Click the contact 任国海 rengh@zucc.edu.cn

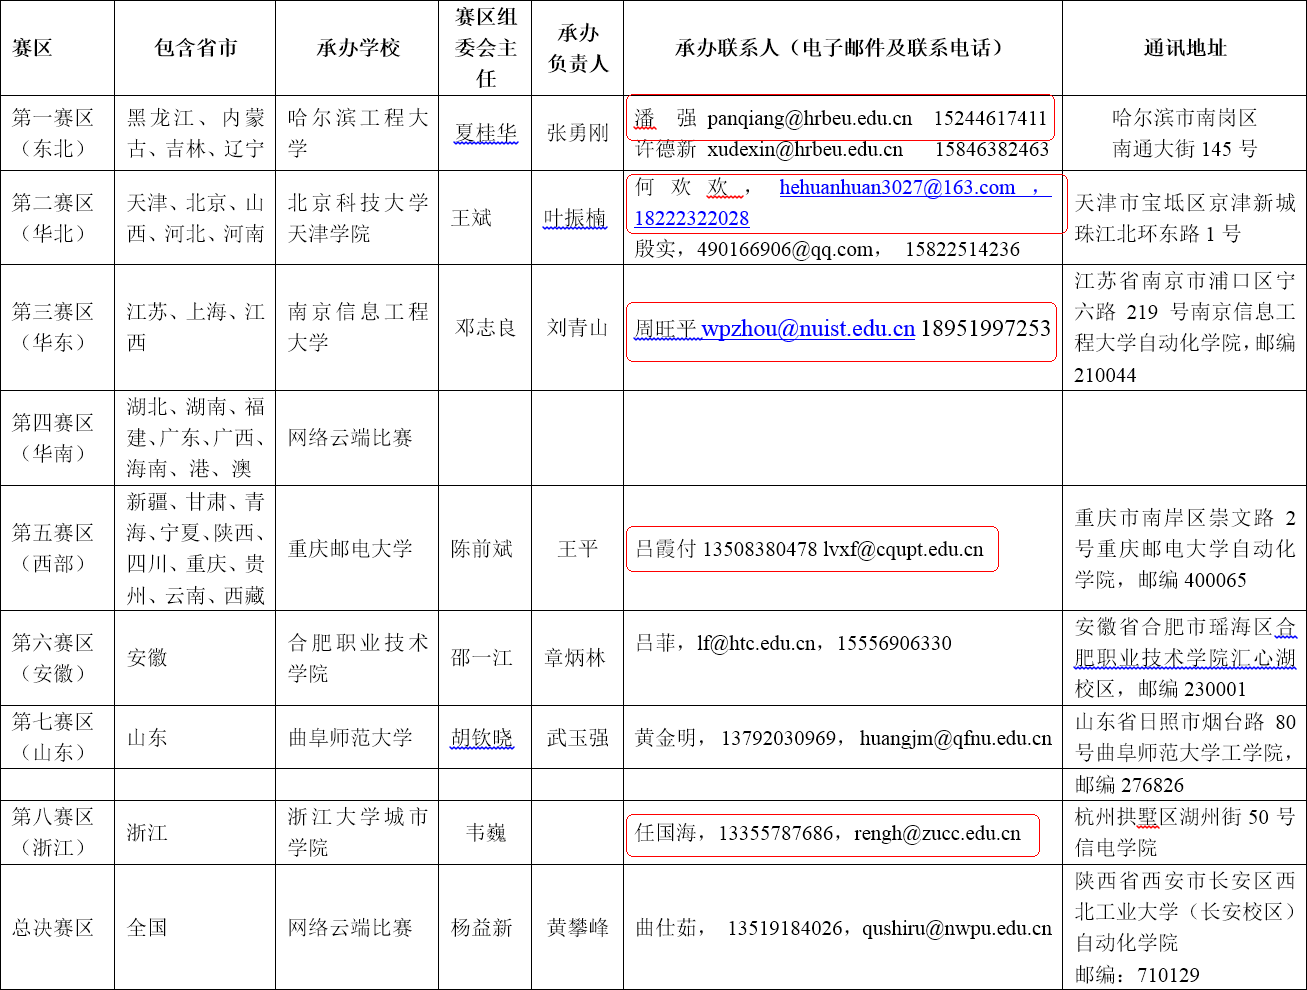828,833
